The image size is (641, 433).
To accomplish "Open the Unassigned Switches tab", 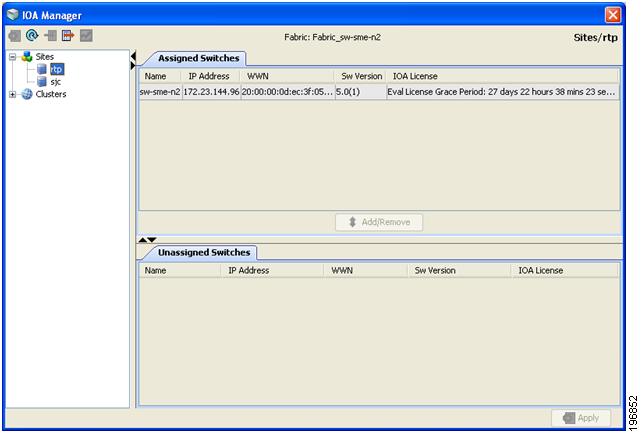I will point(204,252).
